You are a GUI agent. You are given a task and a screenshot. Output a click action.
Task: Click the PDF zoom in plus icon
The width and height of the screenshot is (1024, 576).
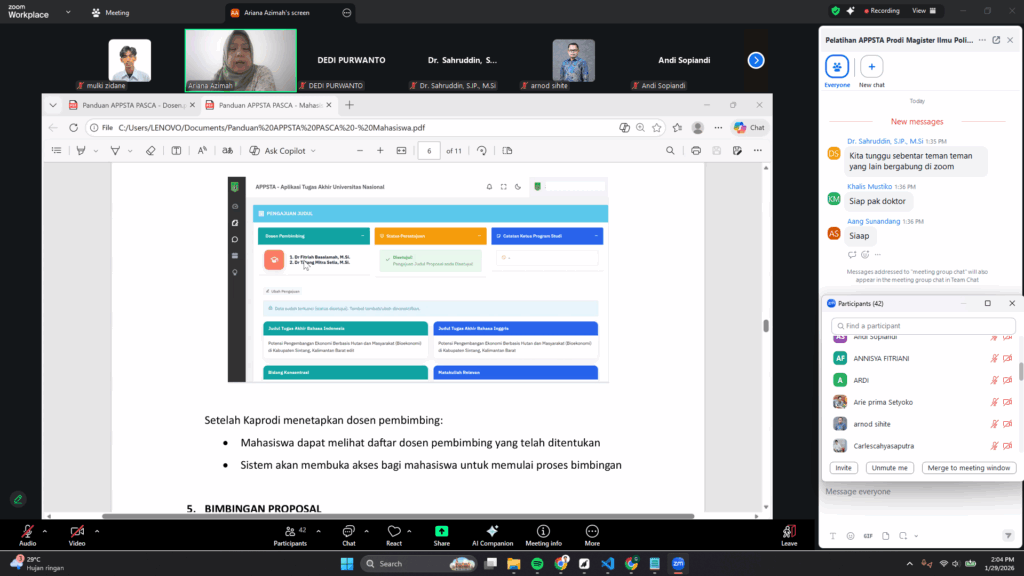380,151
